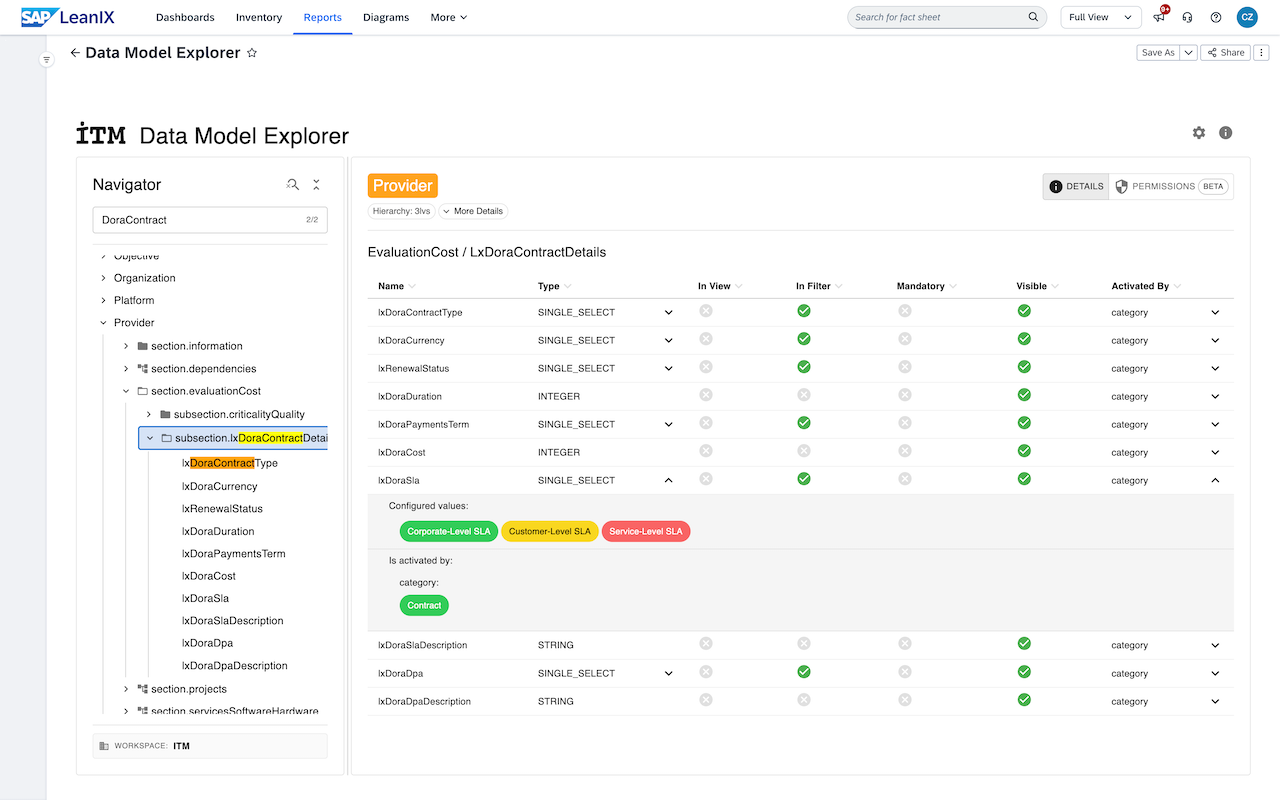The width and height of the screenshot is (1280, 800).
Task: Select lxDoraSlaDescription in the Navigator tree
Action: point(233,620)
